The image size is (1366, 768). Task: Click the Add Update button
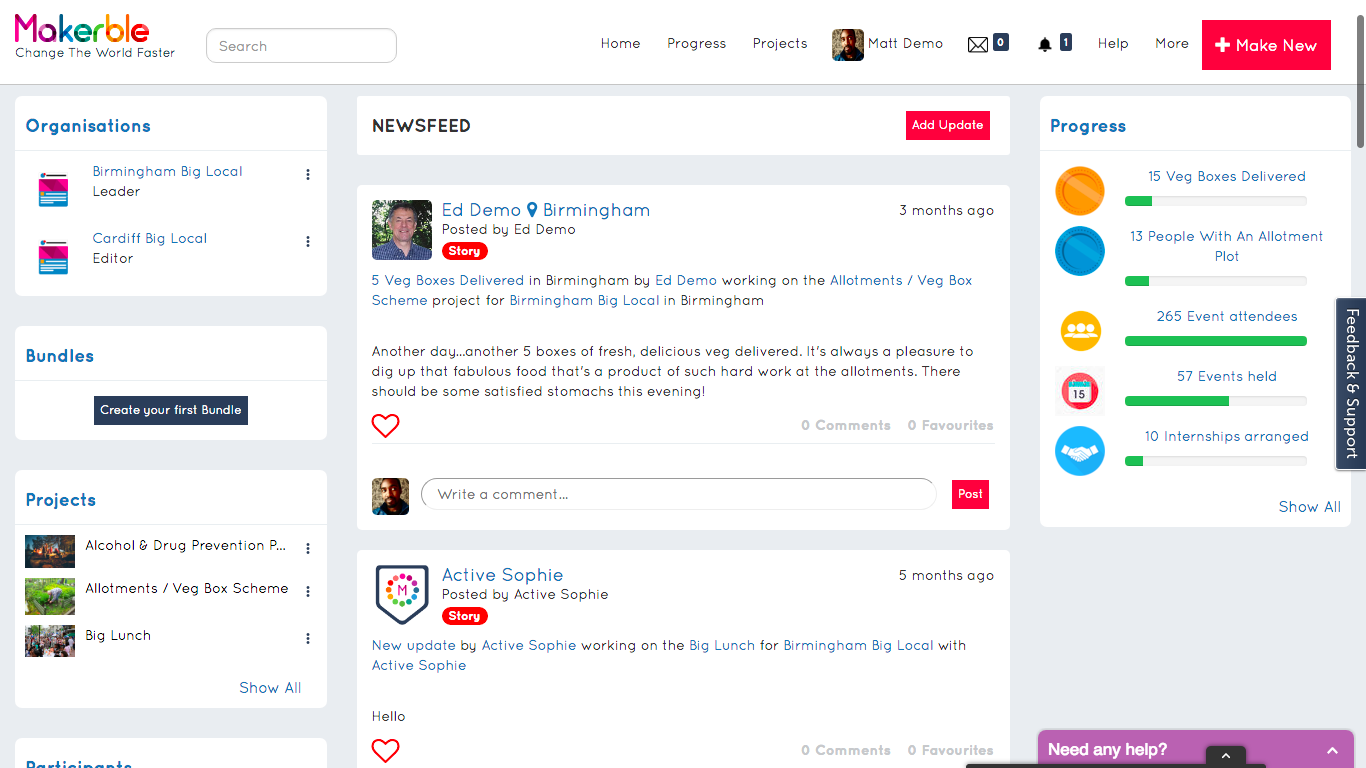coord(948,125)
